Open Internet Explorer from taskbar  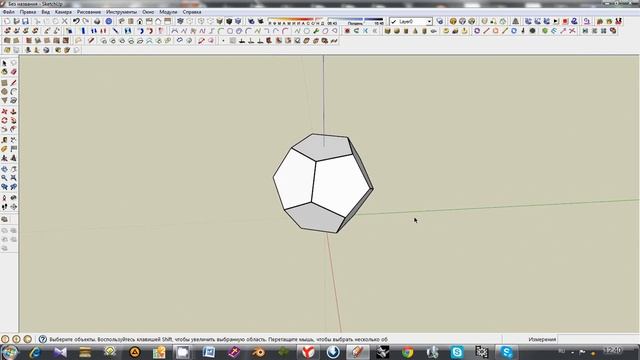tap(35, 352)
